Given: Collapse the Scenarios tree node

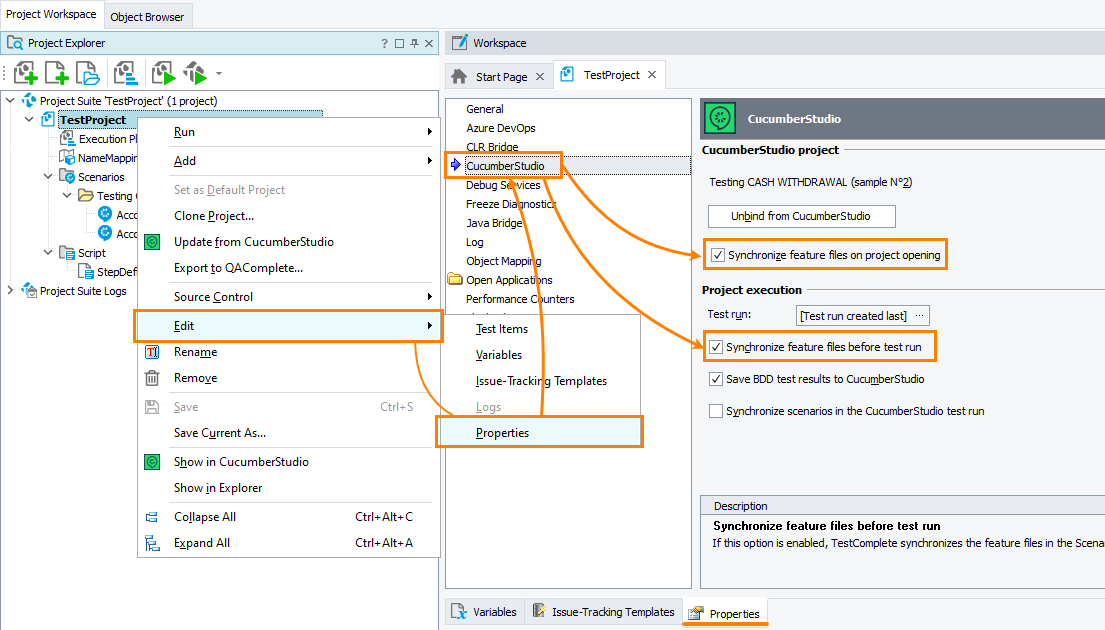Looking at the screenshot, I should pos(47,176).
